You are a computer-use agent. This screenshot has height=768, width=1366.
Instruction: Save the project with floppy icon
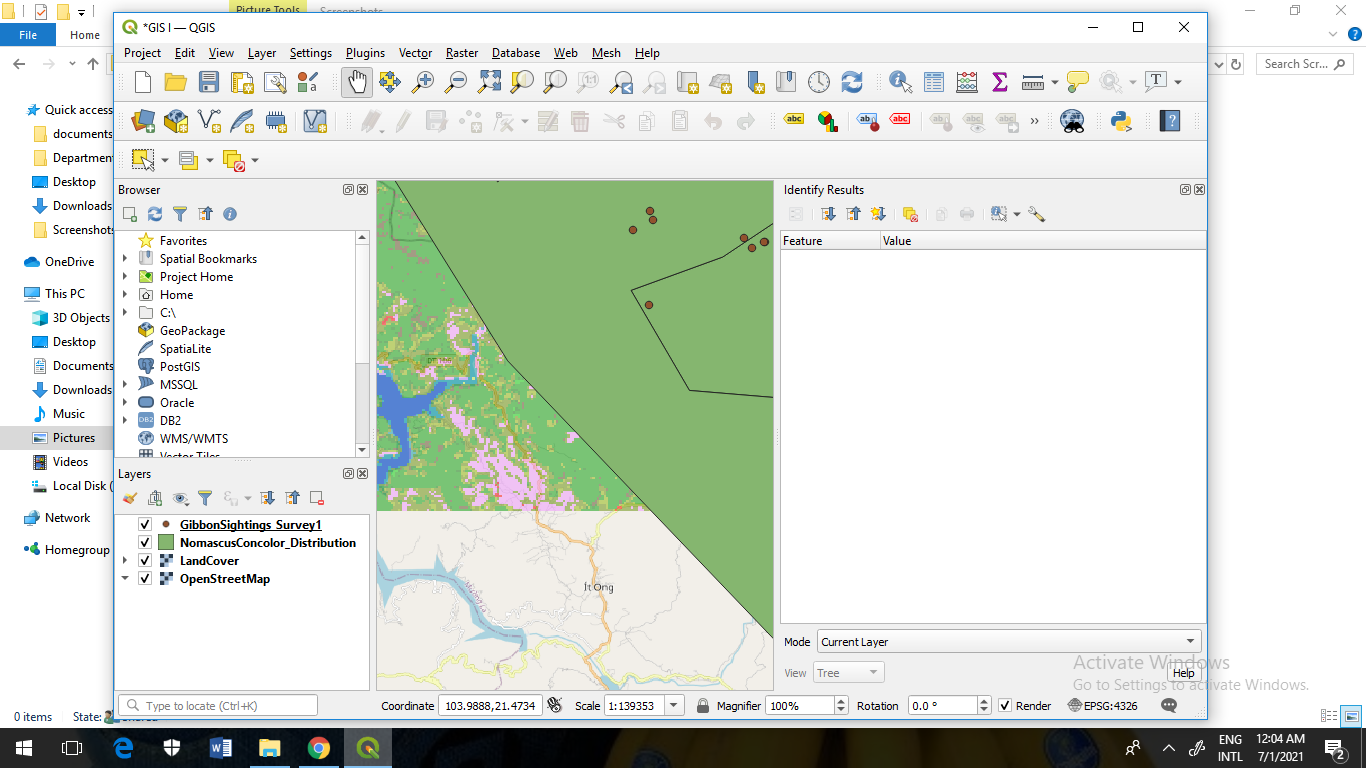[x=209, y=82]
